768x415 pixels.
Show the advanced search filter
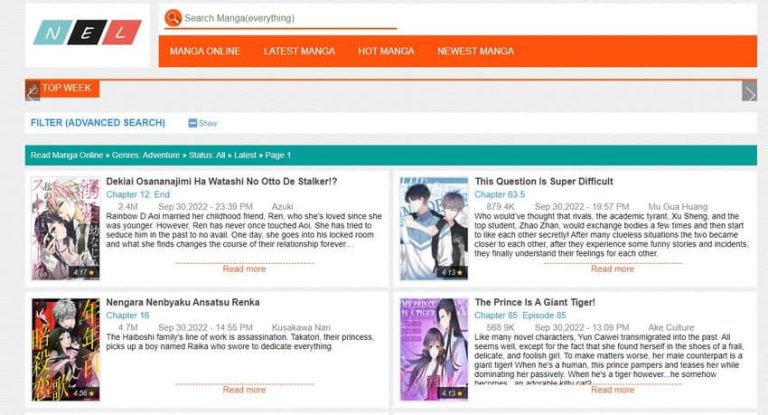(x=208, y=123)
